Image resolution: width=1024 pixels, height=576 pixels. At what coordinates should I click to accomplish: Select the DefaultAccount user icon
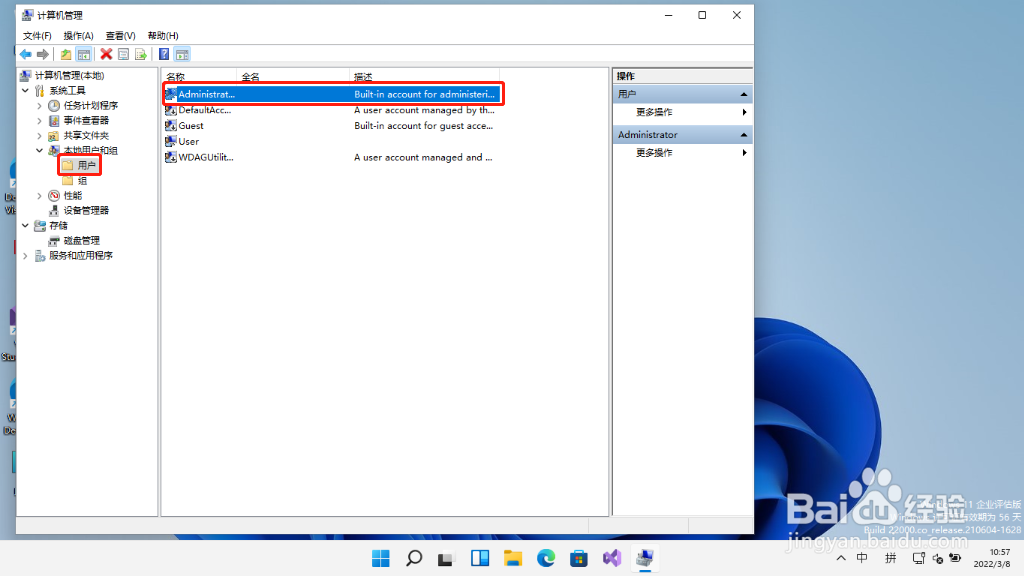point(171,110)
